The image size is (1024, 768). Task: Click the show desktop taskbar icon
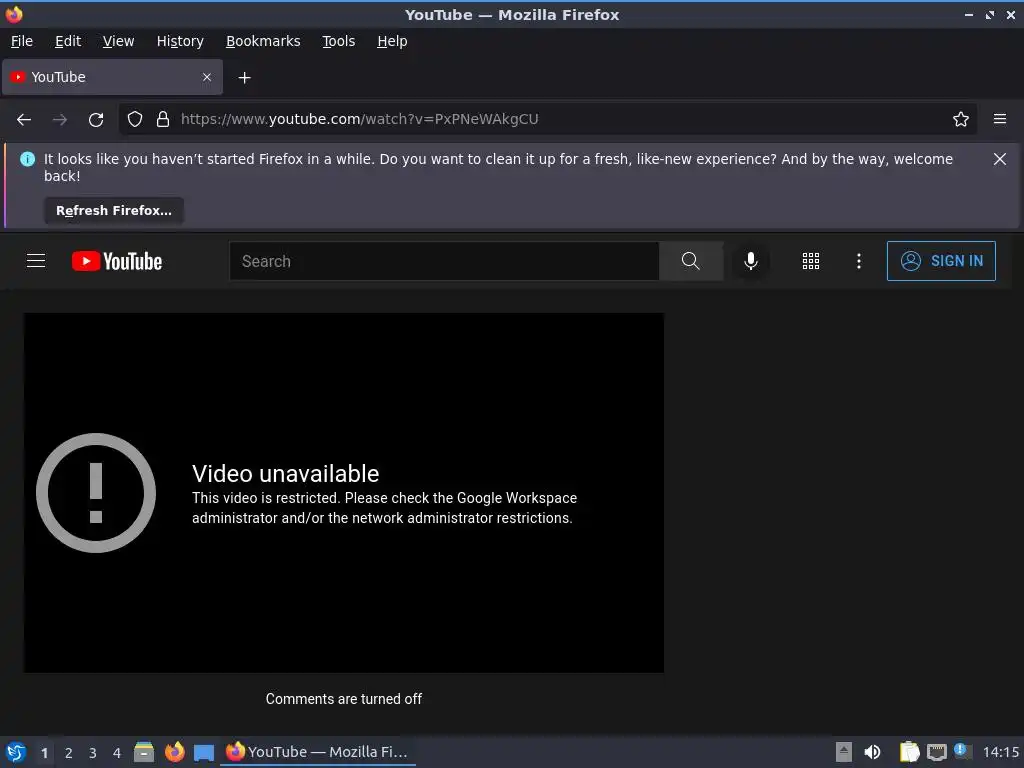(204, 753)
